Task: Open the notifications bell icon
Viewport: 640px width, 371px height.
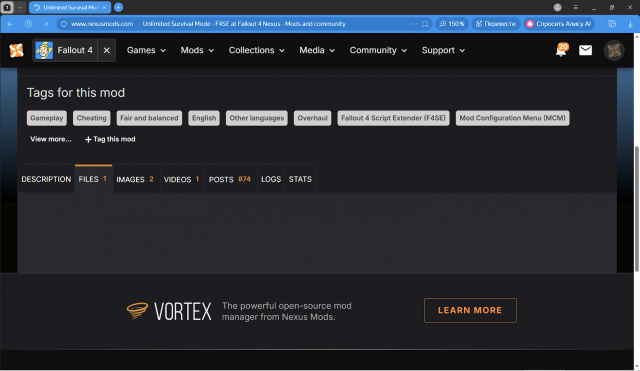Action: (561, 50)
